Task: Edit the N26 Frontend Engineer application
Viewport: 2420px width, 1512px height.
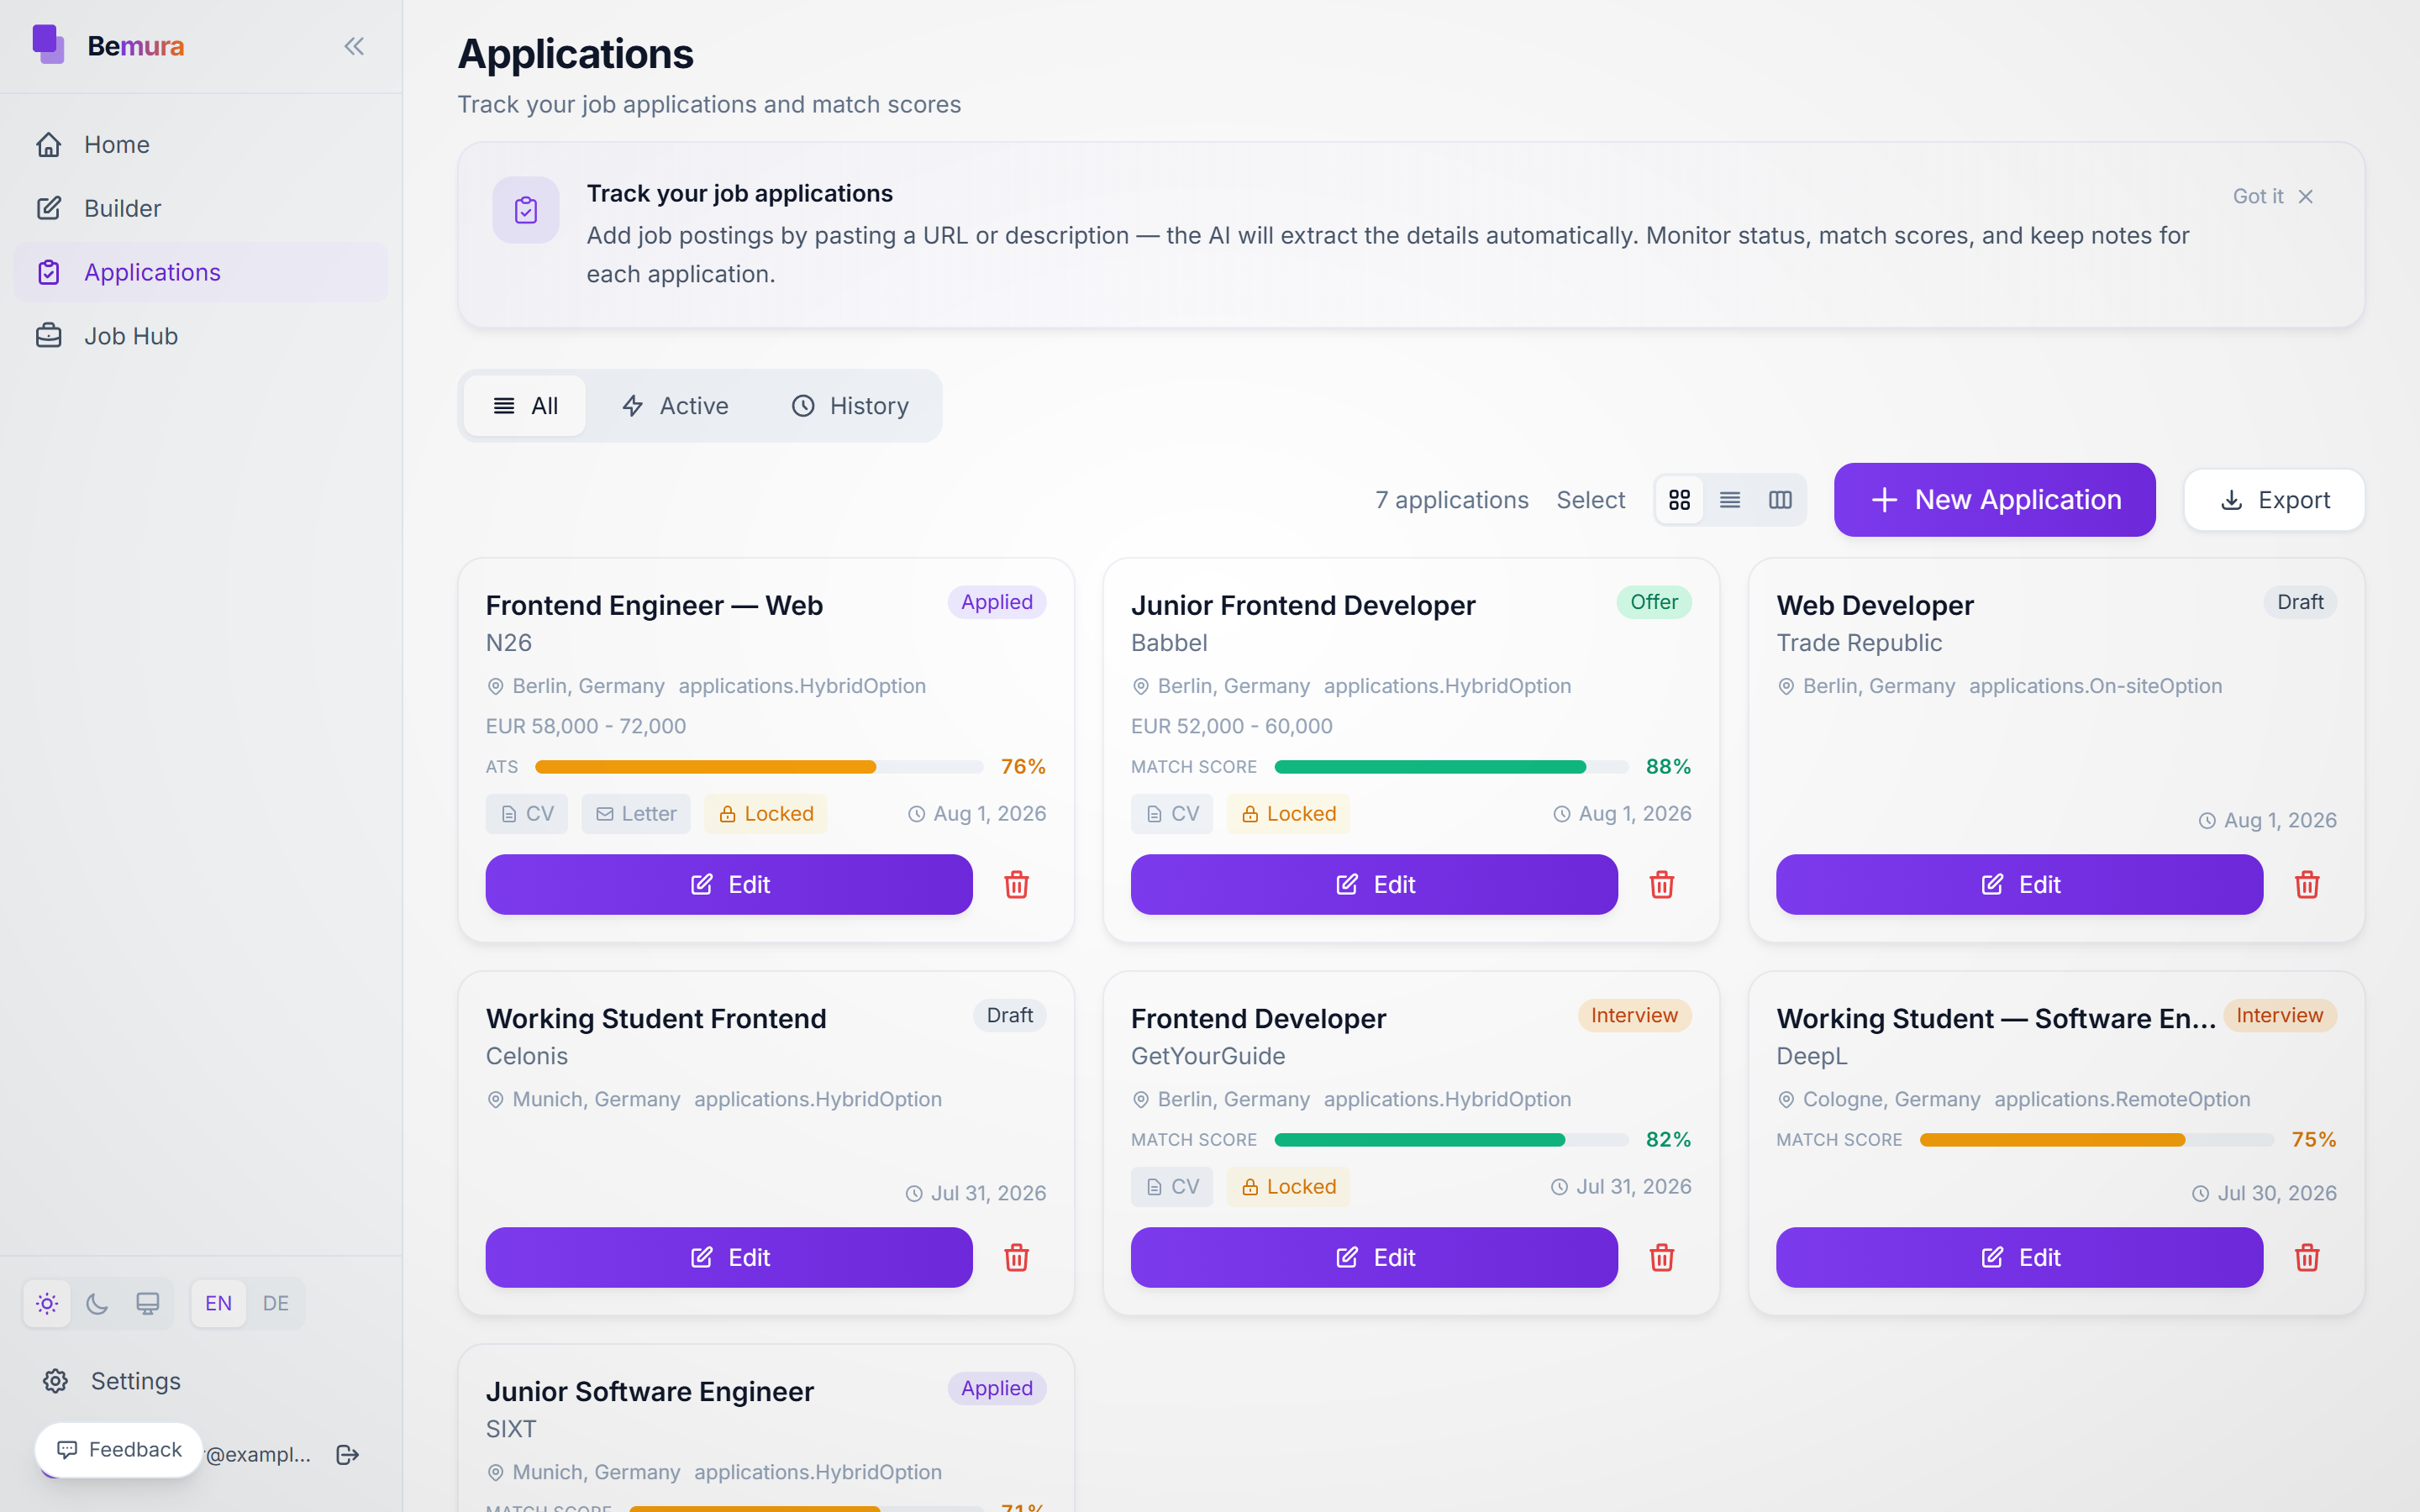Action: pos(729,884)
